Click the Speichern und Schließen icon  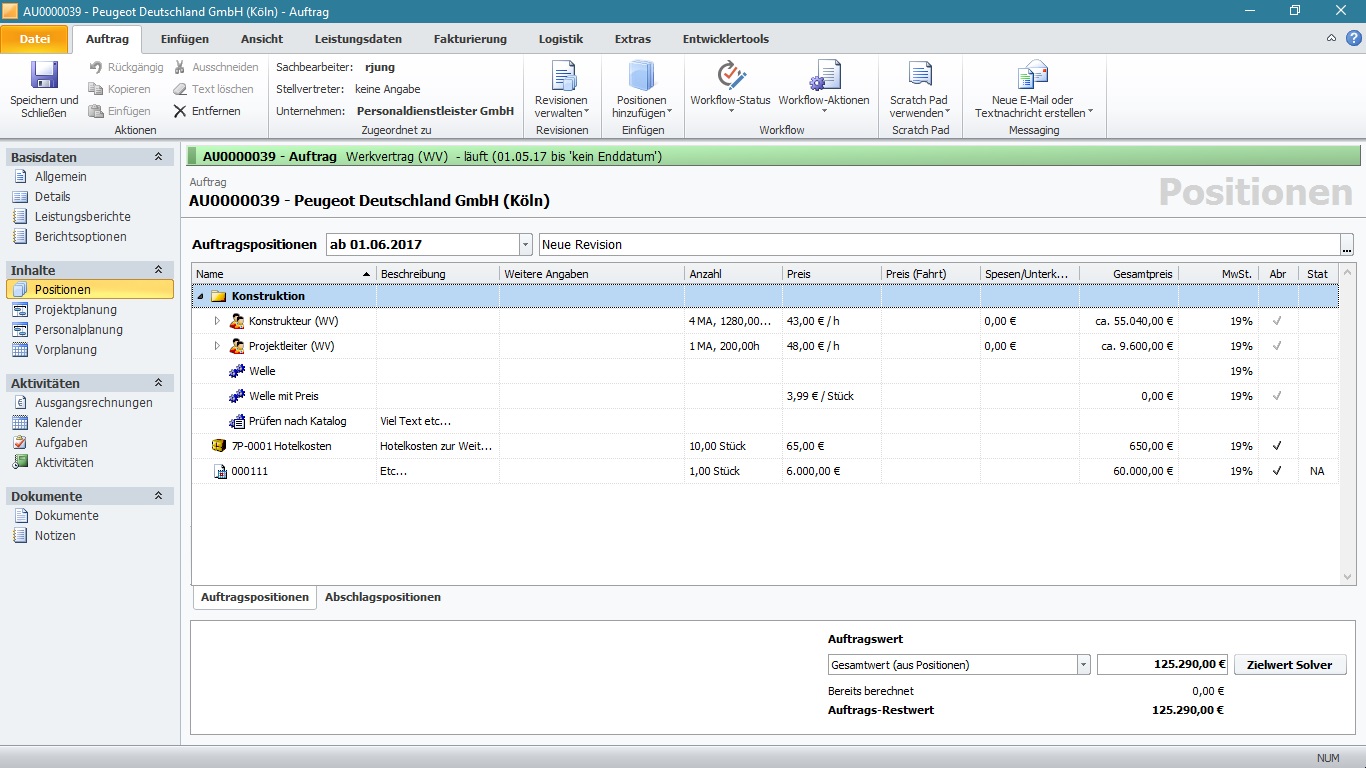tap(44, 77)
